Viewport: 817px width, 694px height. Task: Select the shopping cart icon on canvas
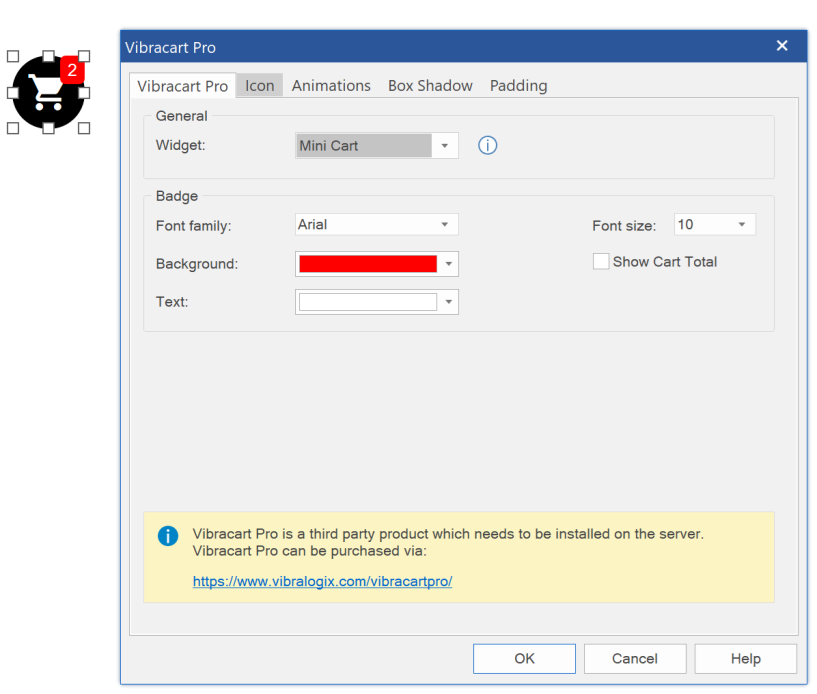click(x=47, y=93)
